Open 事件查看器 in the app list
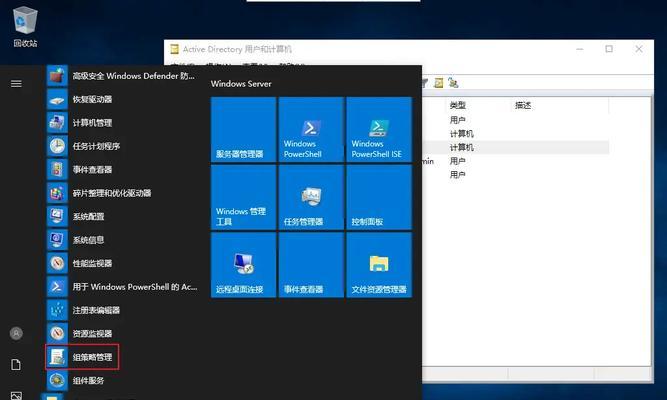 tap(122, 170)
